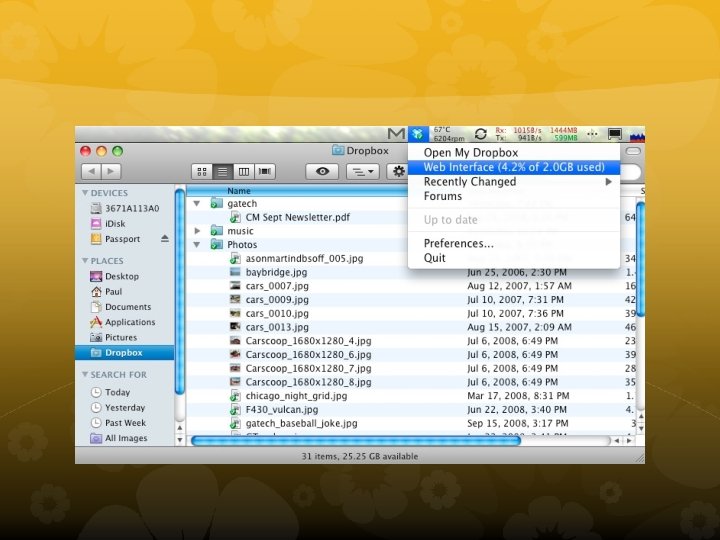The height and width of the screenshot is (540, 720).
Task: Click the file list vertical scrollbar
Action: coord(640,259)
